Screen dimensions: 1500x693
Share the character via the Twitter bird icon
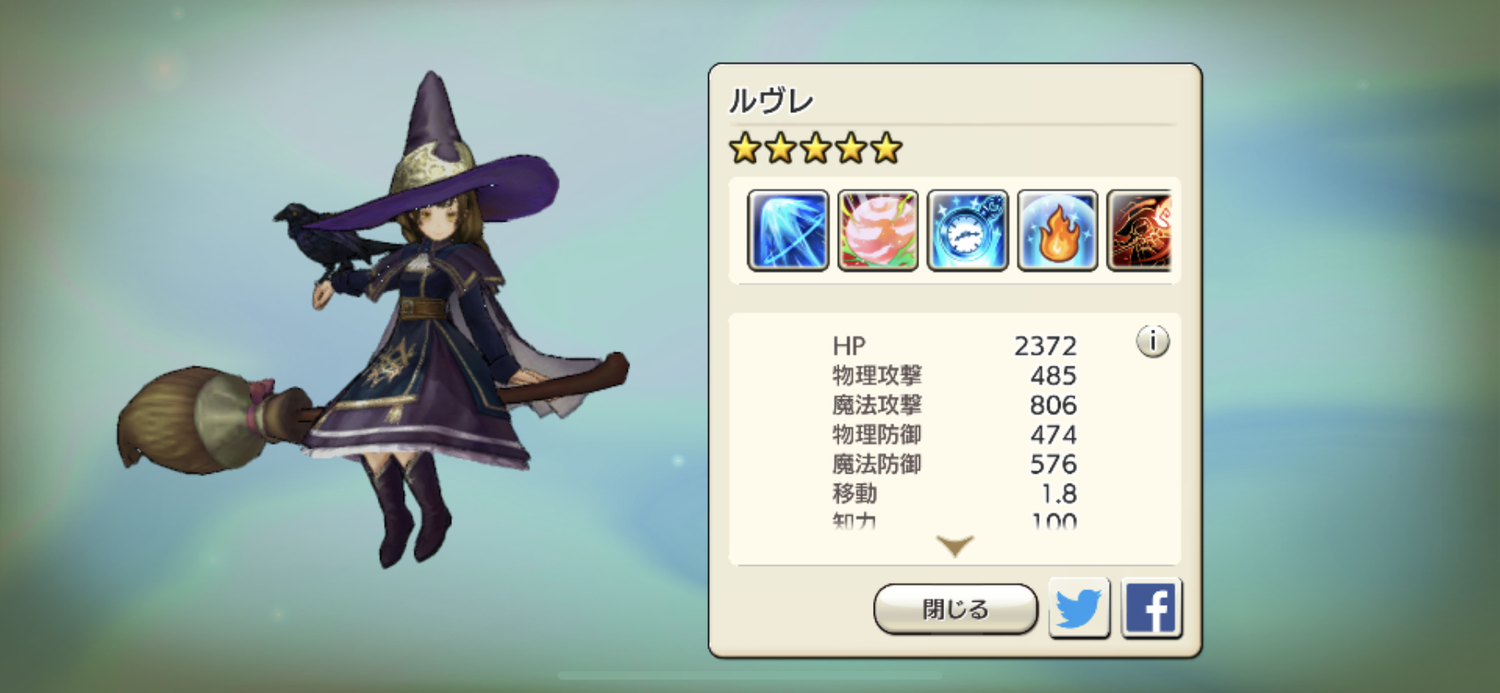1079,608
